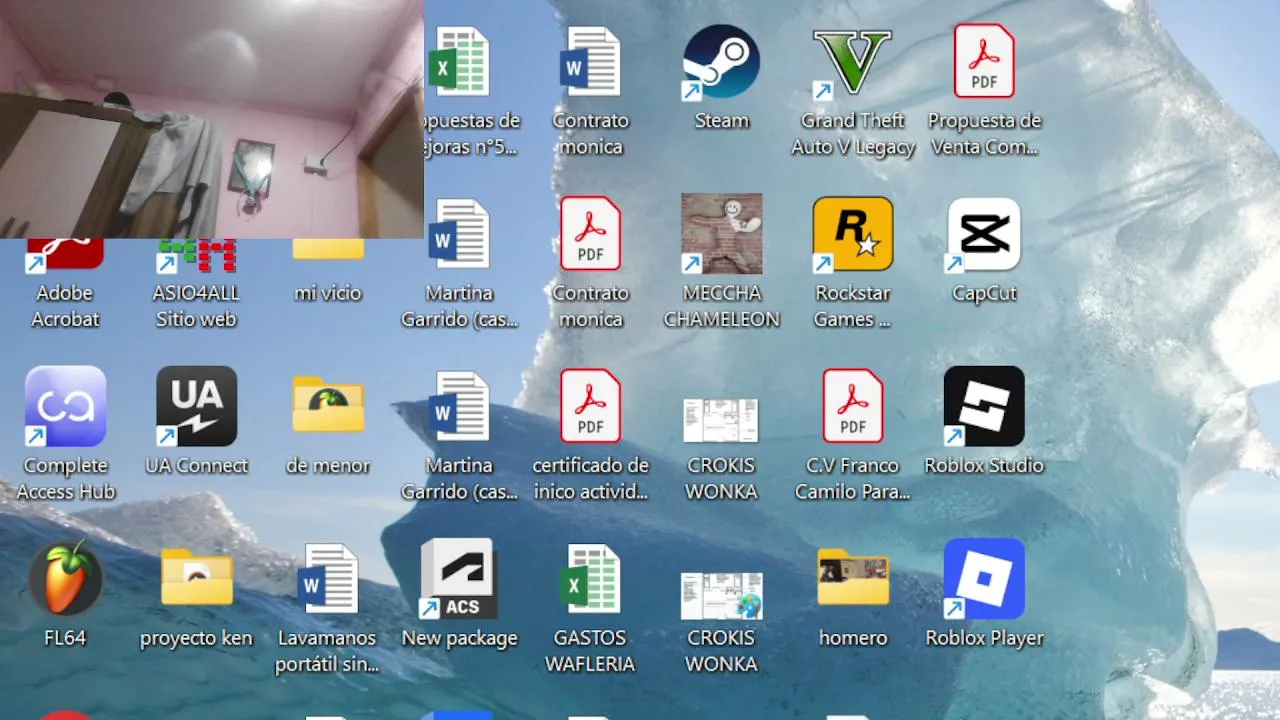Select the GASTOS WAFLERIA Excel spreadsheet

590,578
